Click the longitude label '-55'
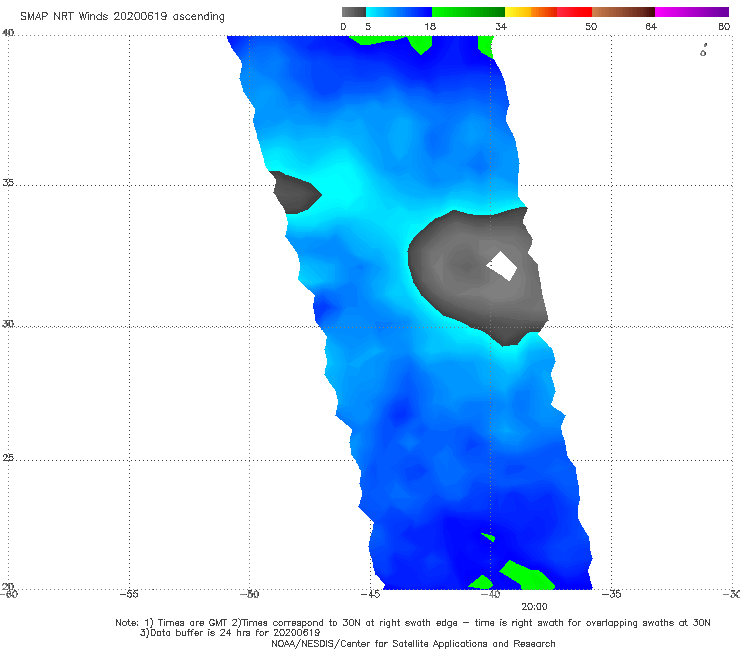 (129, 594)
